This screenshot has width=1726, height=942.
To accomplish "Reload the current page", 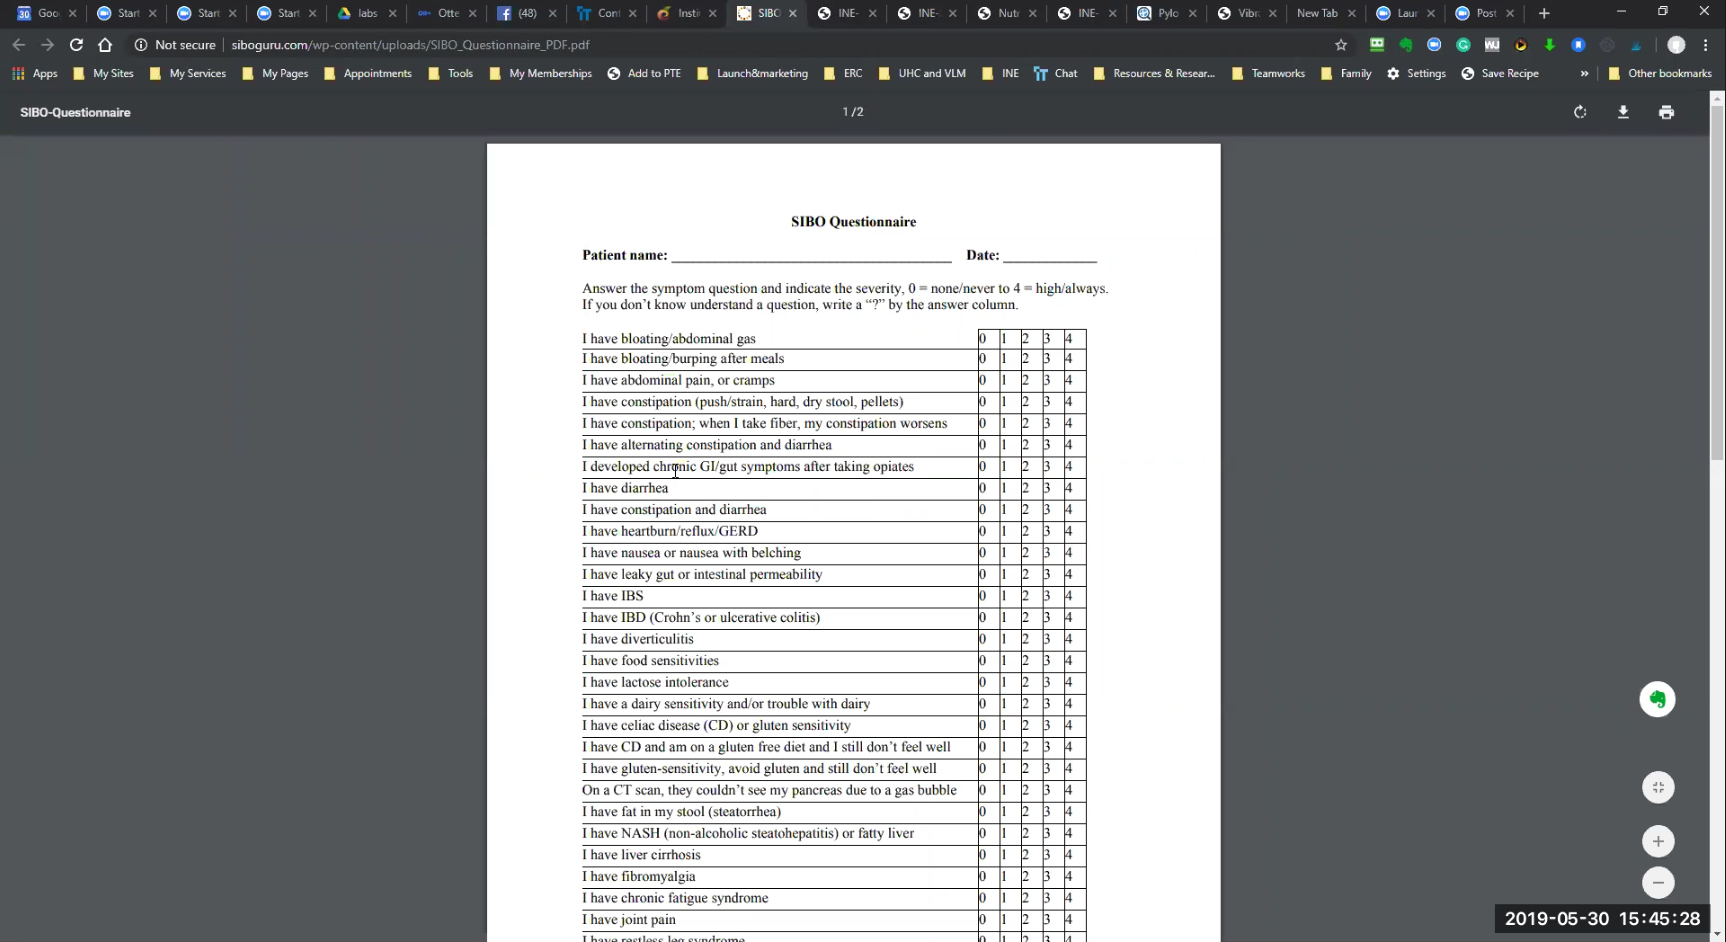I will (x=76, y=45).
